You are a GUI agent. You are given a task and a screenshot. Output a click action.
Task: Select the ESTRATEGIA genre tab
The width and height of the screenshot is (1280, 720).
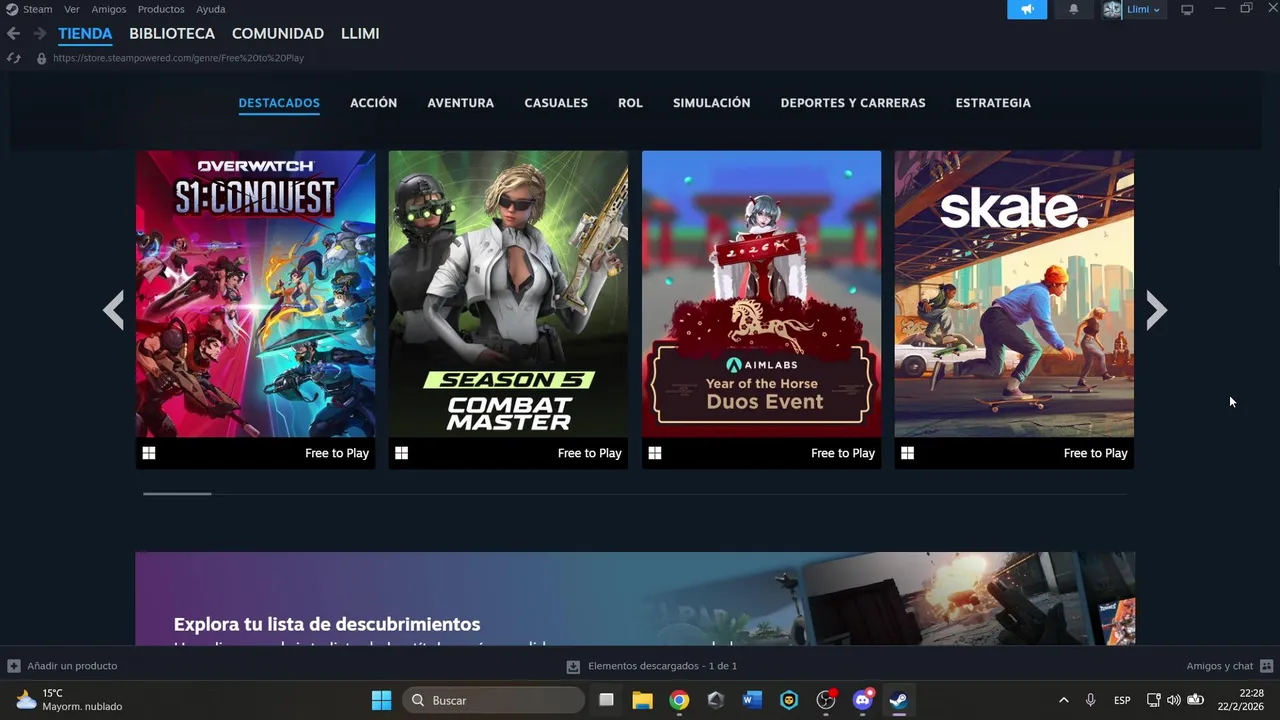[x=993, y=103]
